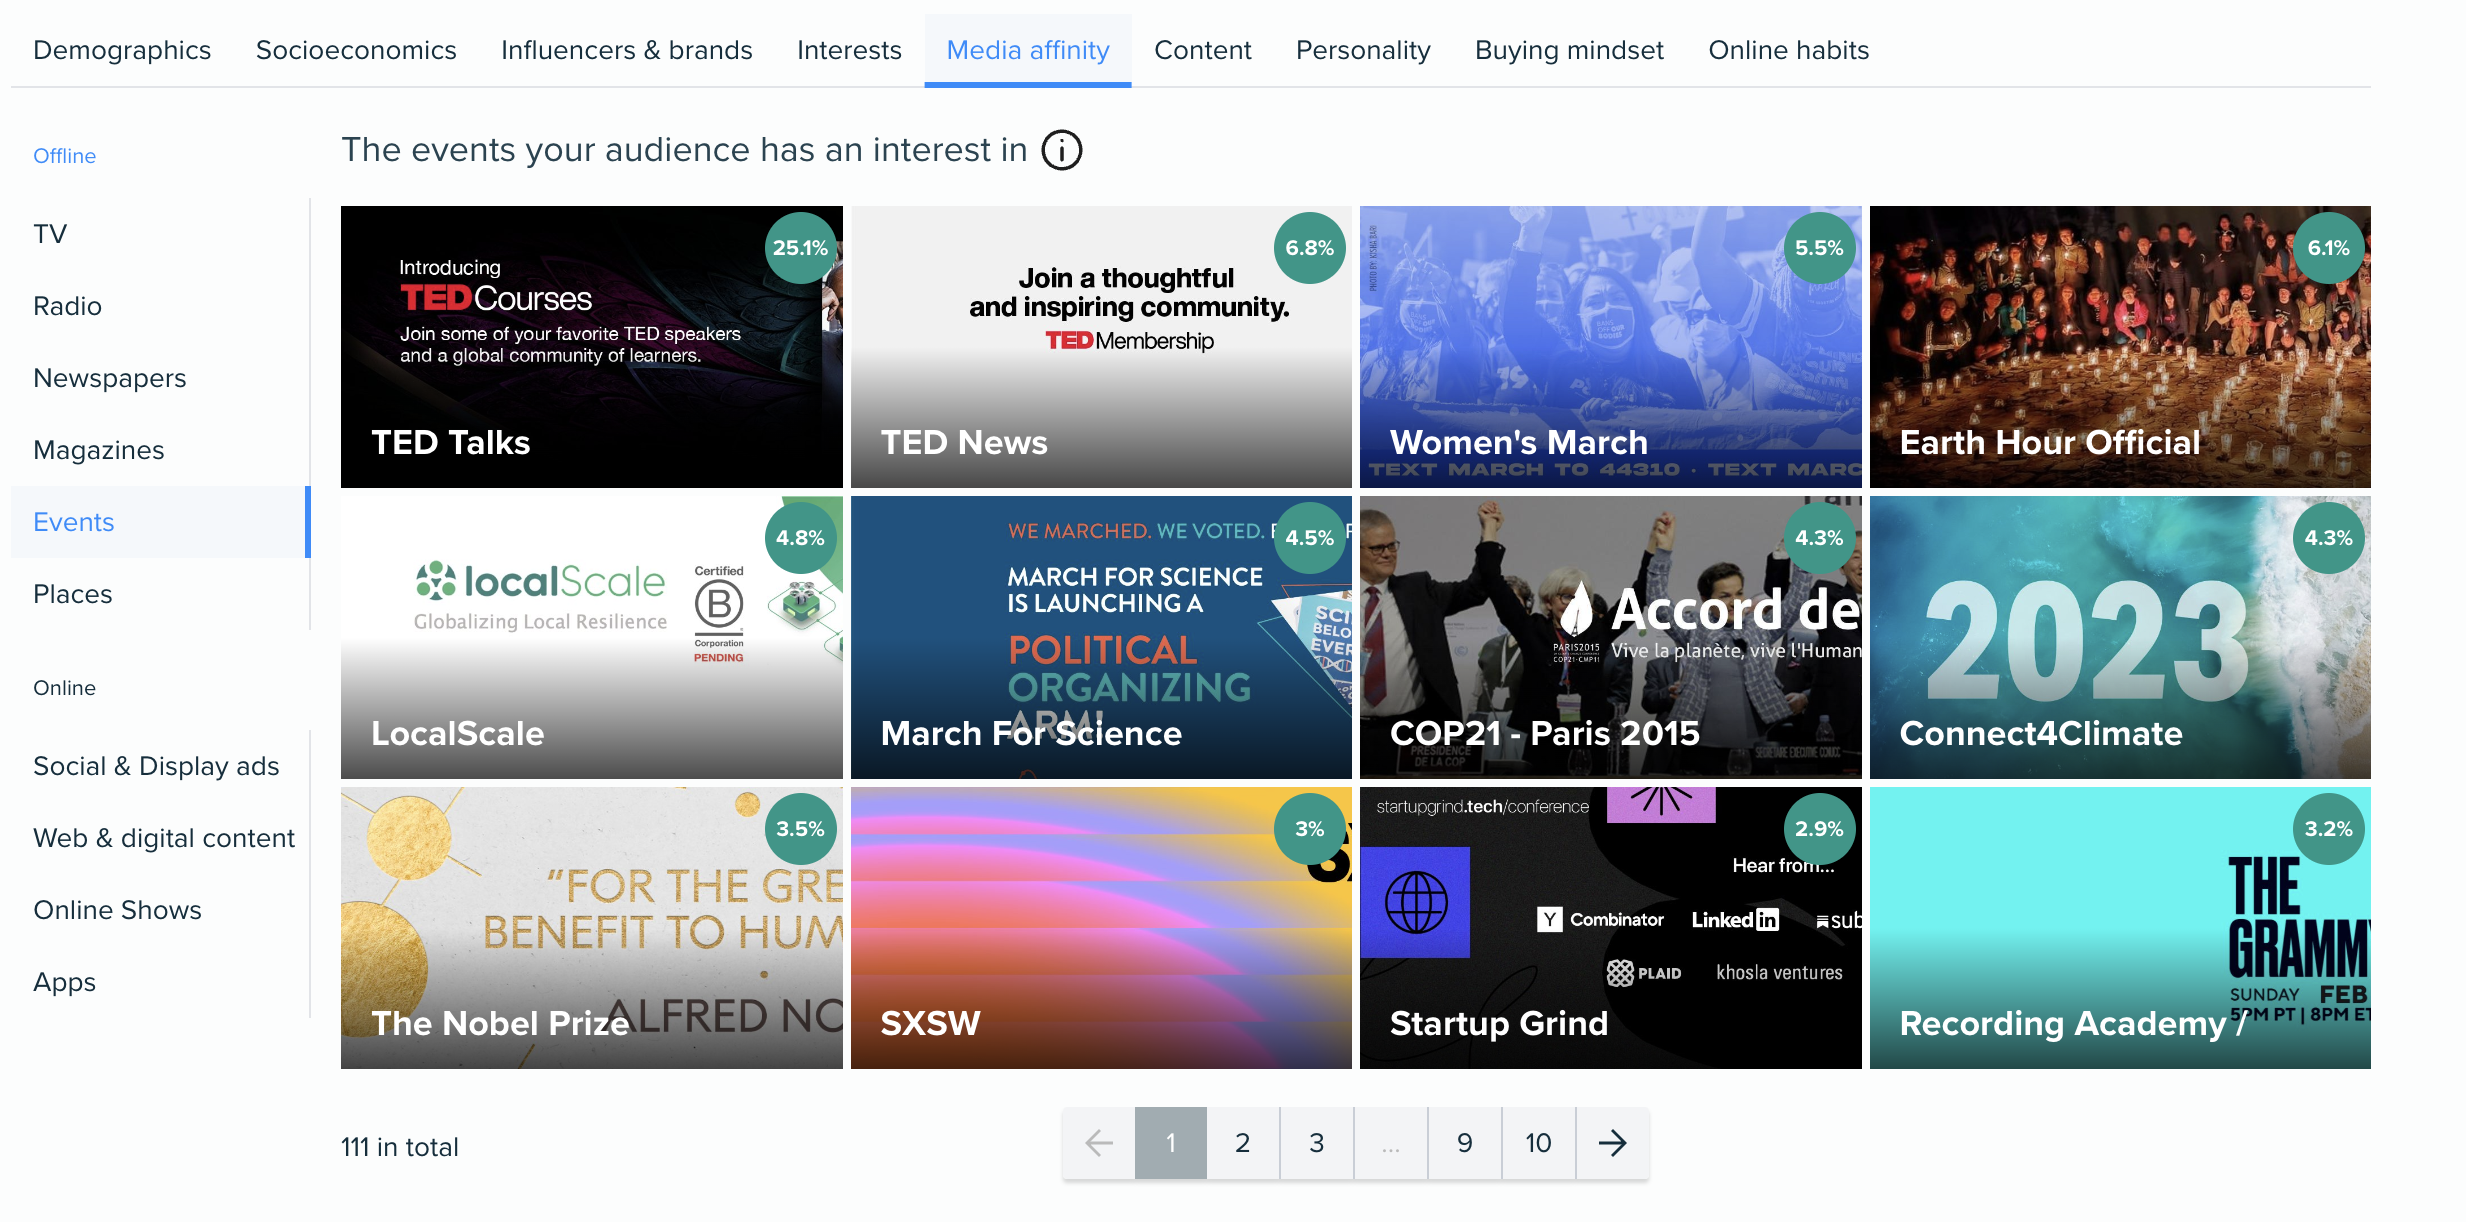Expand the Online Shows section

[x=116, y=909]
